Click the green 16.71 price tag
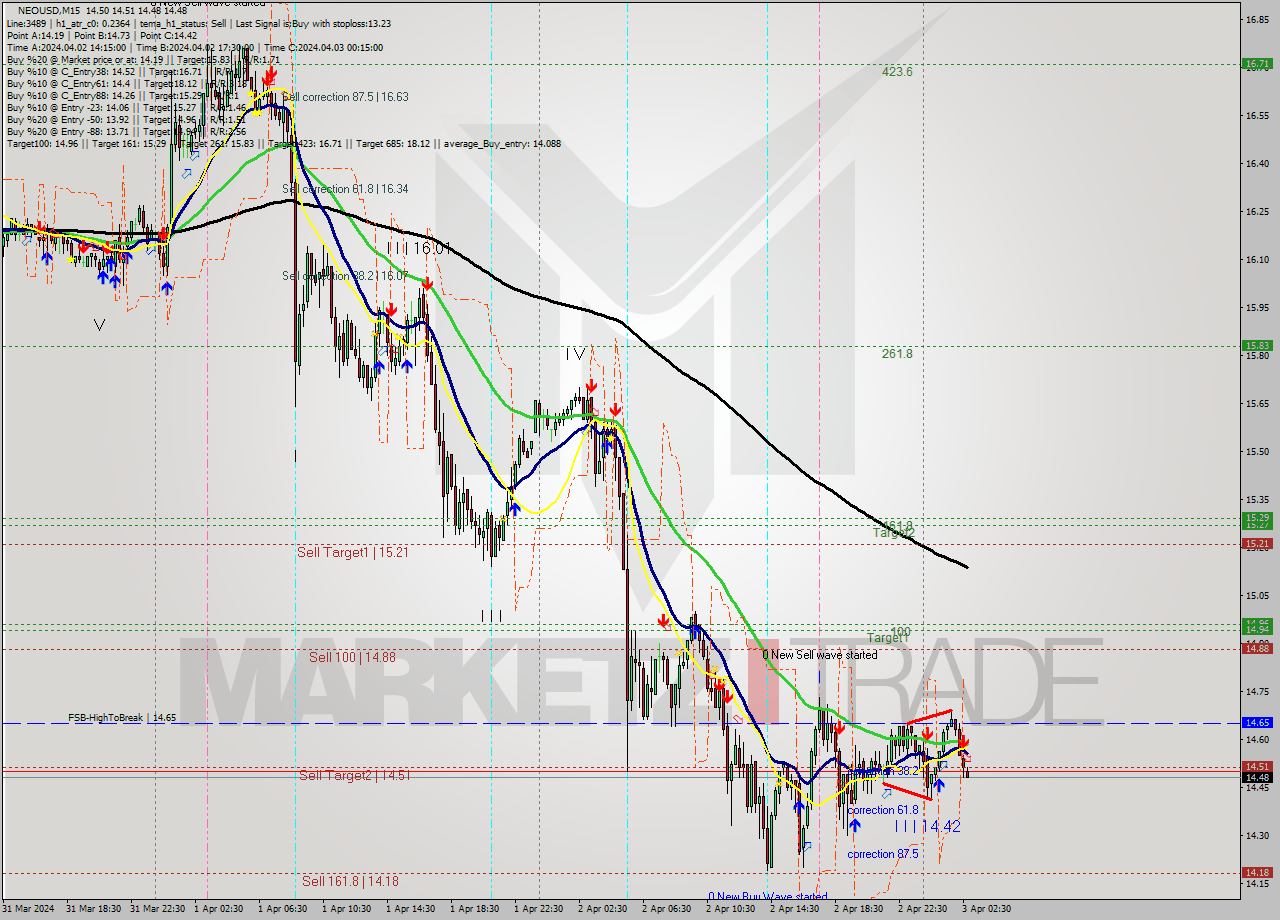Screen dimensions: 1280x920 (x=1257, y=63)
